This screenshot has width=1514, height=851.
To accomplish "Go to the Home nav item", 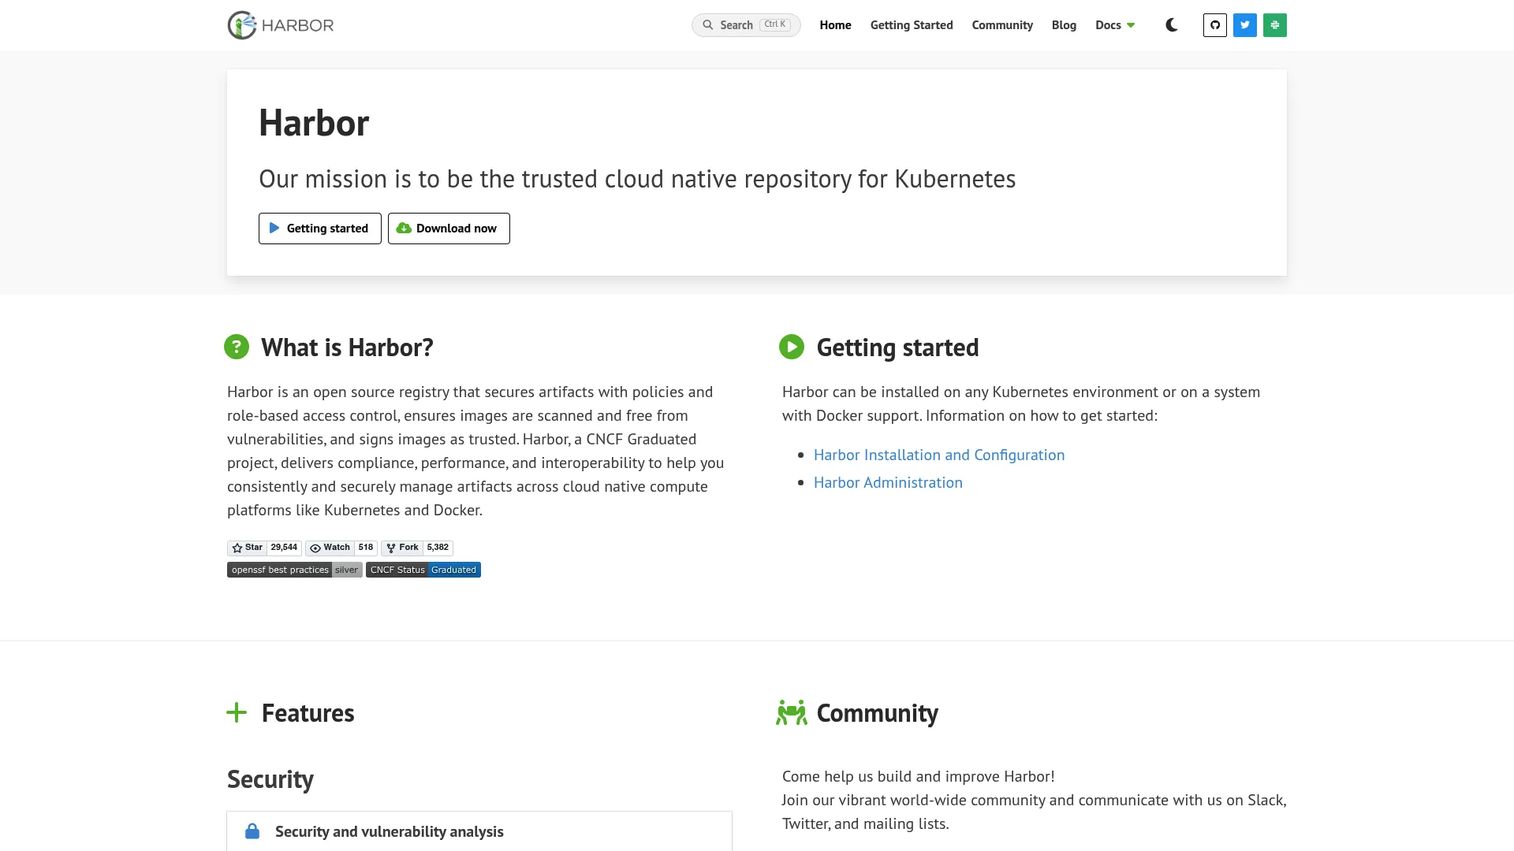I will pos(835,25).
